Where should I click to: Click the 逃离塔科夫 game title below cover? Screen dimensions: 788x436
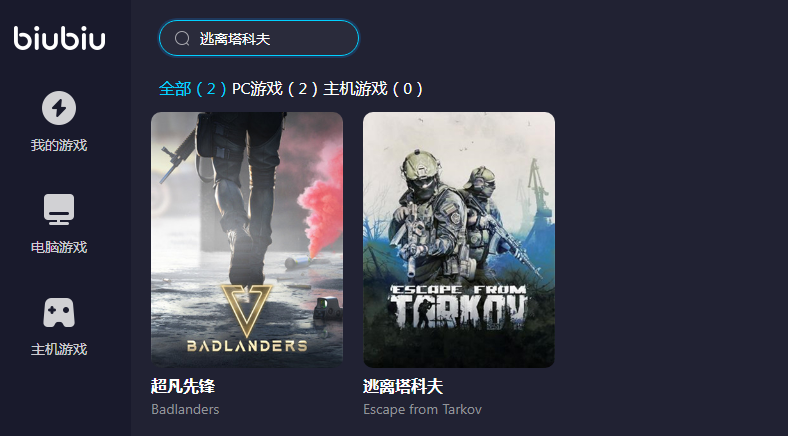pyautogui.click(x=403, y=386)
